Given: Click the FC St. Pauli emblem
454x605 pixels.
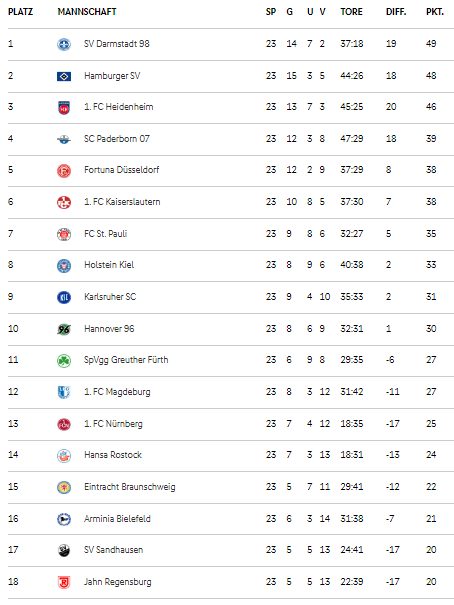Looking at the screenshot, I should (64, 234).
